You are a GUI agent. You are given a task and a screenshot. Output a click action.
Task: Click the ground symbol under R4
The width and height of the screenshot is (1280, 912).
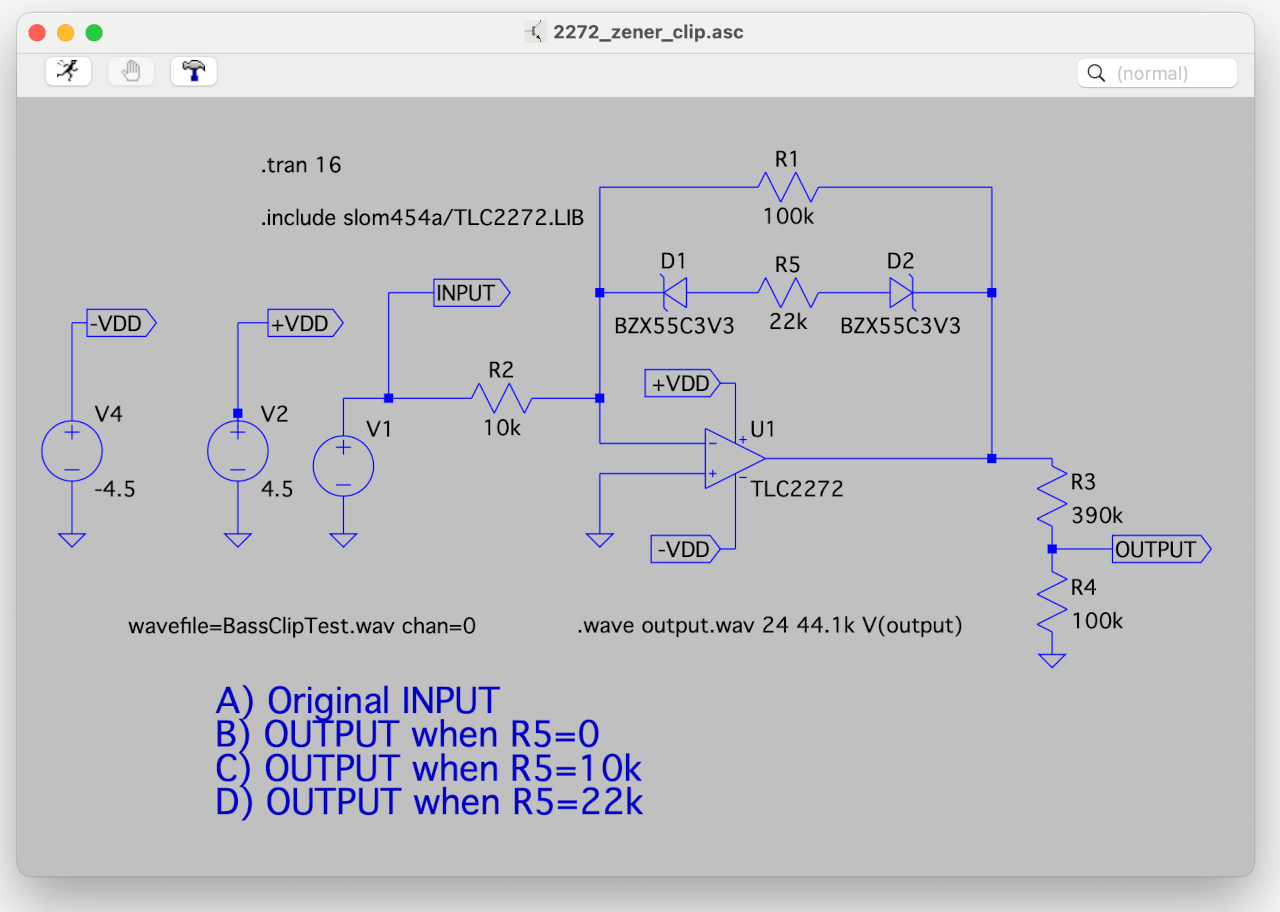1052,660
